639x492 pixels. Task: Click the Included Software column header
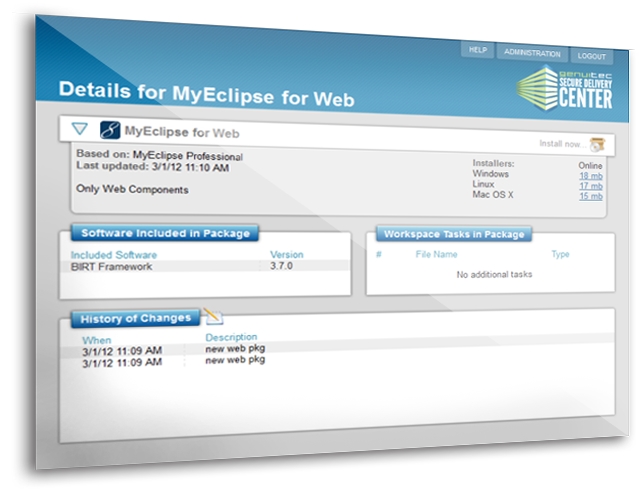pyautogui.click(x=114, y=255)
